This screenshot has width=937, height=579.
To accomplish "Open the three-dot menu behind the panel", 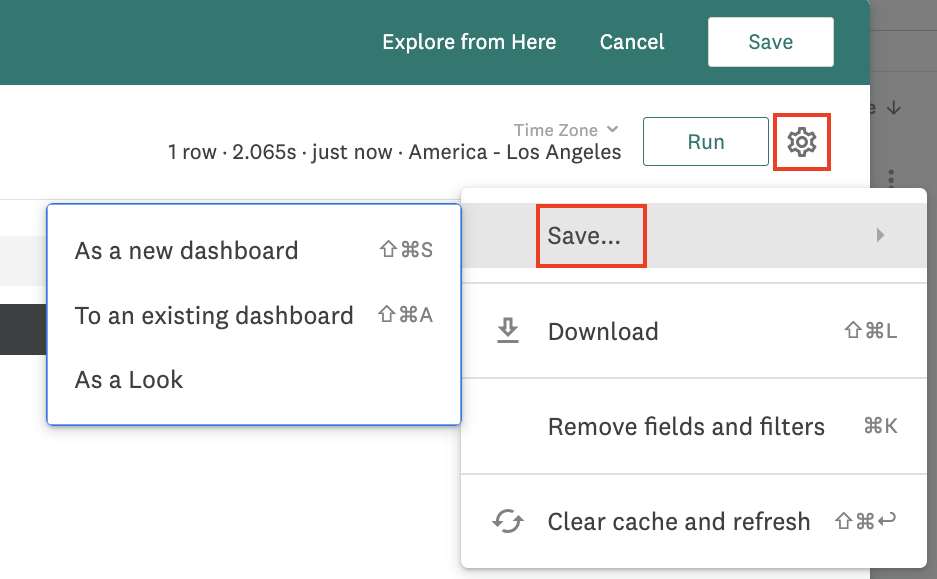I will 891,178.
